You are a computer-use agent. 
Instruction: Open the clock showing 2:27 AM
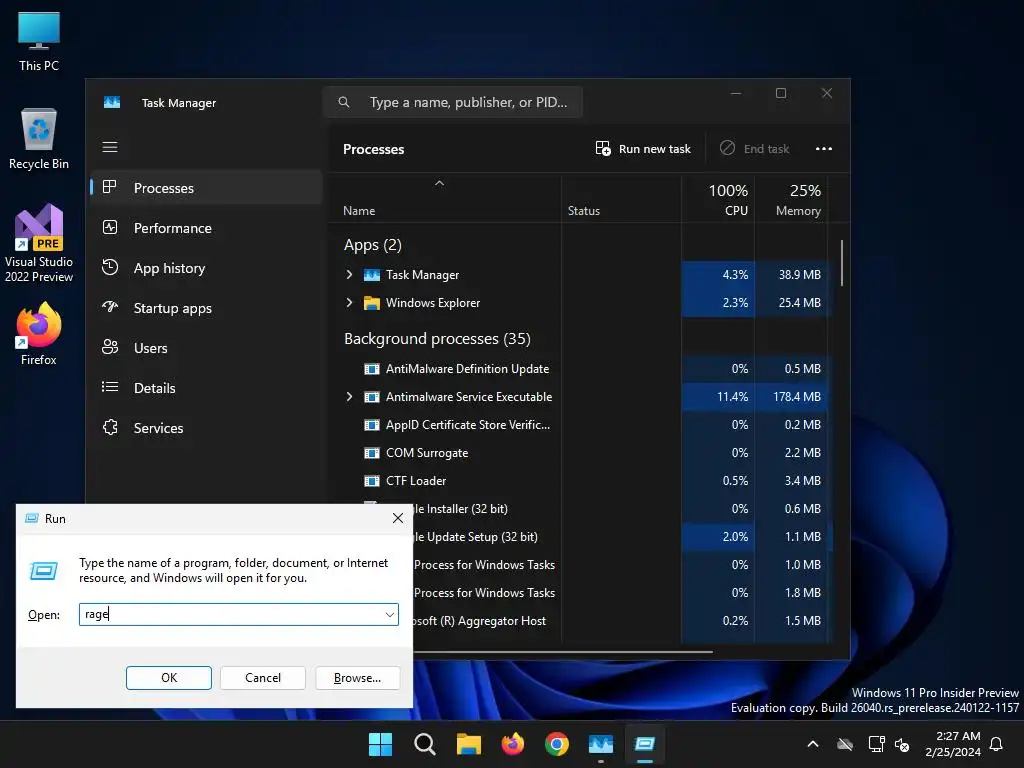(953, 744)
